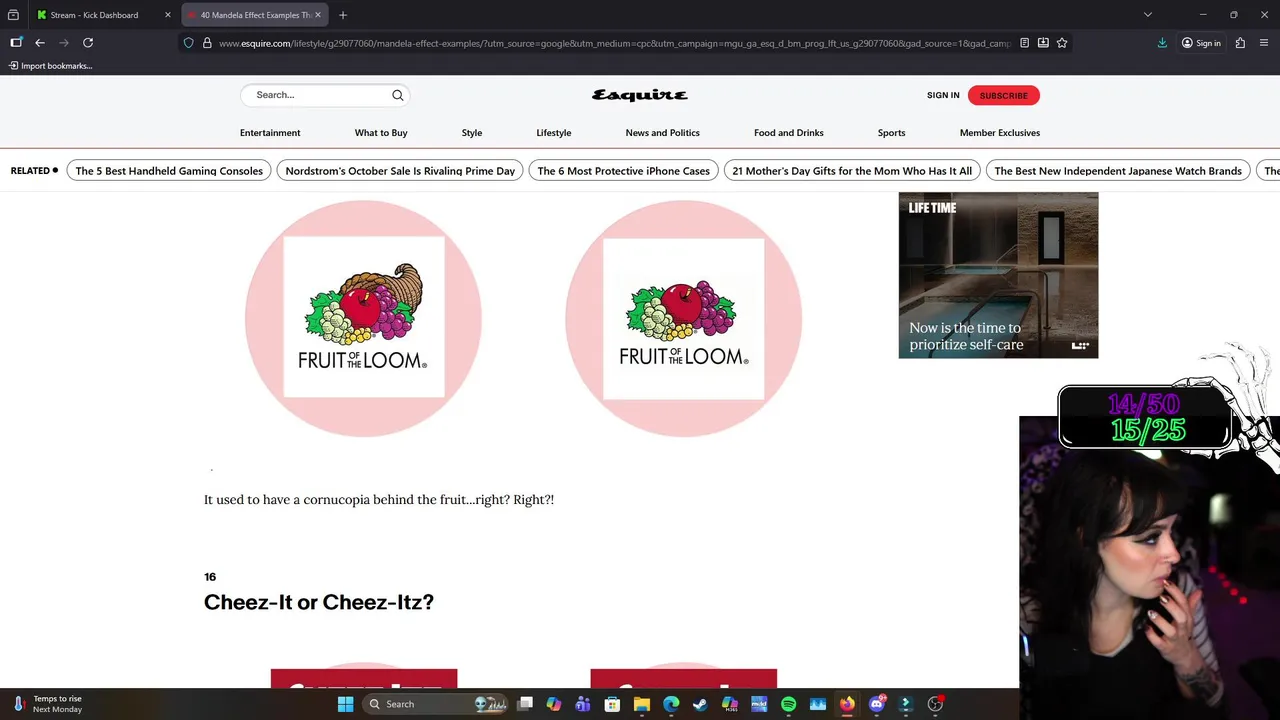1280x720 pixels.
Task: Close the Stream - Kick Dashboard tab
Action: click(167, 15)
